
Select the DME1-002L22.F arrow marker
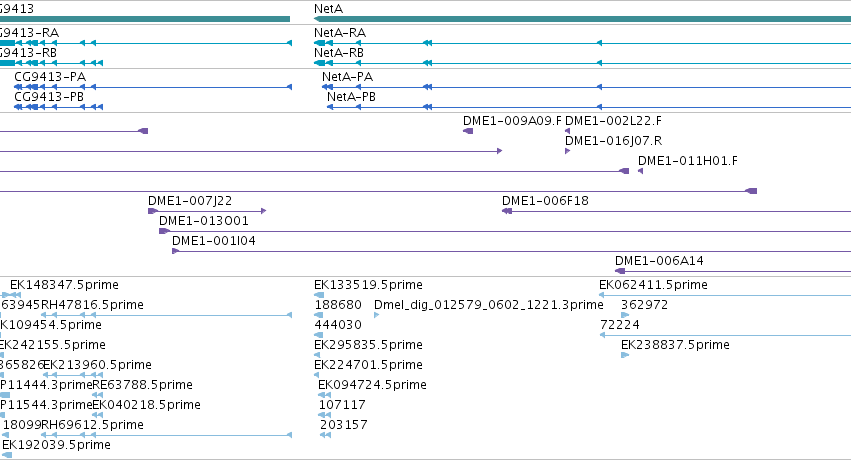568,131
